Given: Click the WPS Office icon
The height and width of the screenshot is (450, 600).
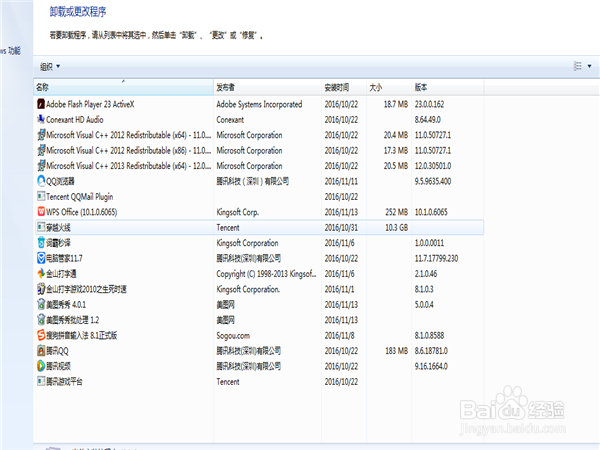Looking at the screenshot, I should [41, 212].
